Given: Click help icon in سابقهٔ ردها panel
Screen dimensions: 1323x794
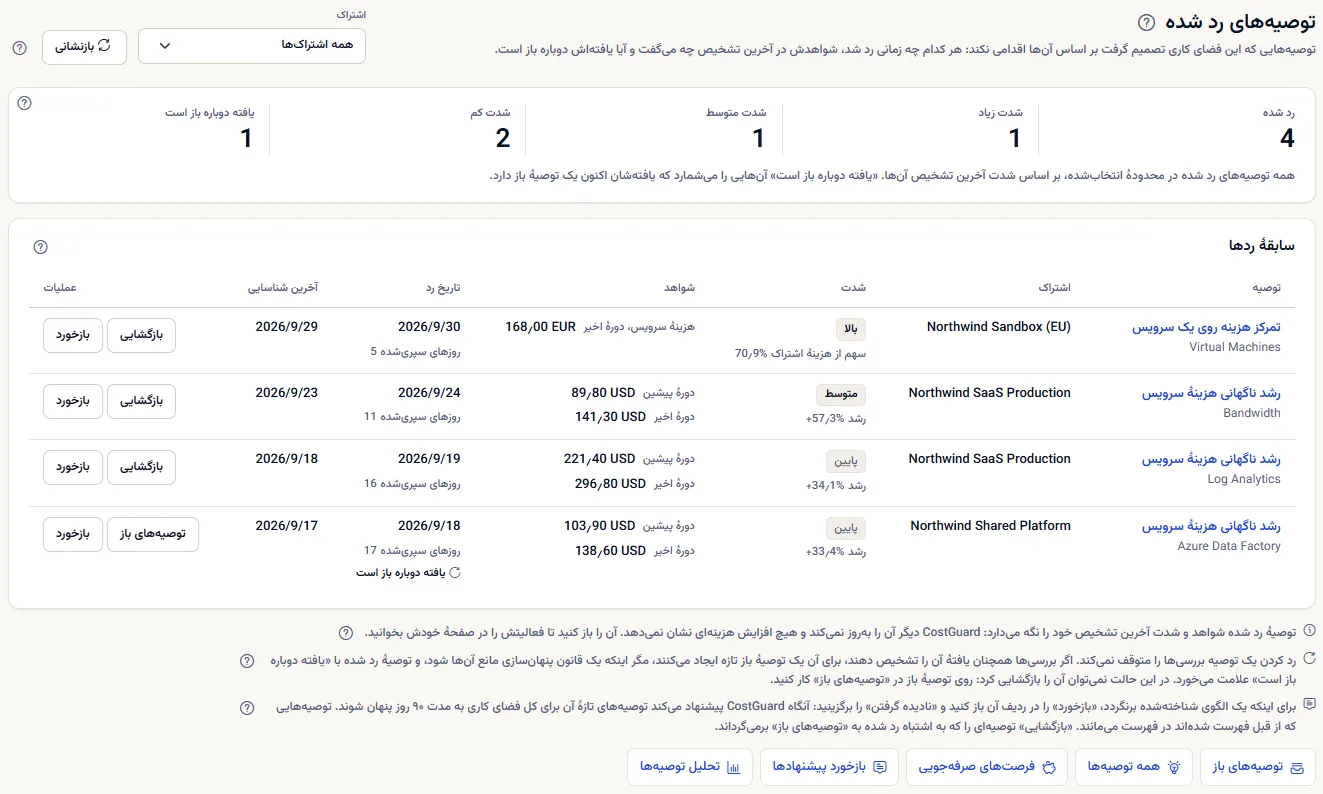Looking at the screenshot, I should (x=40, y=247).
